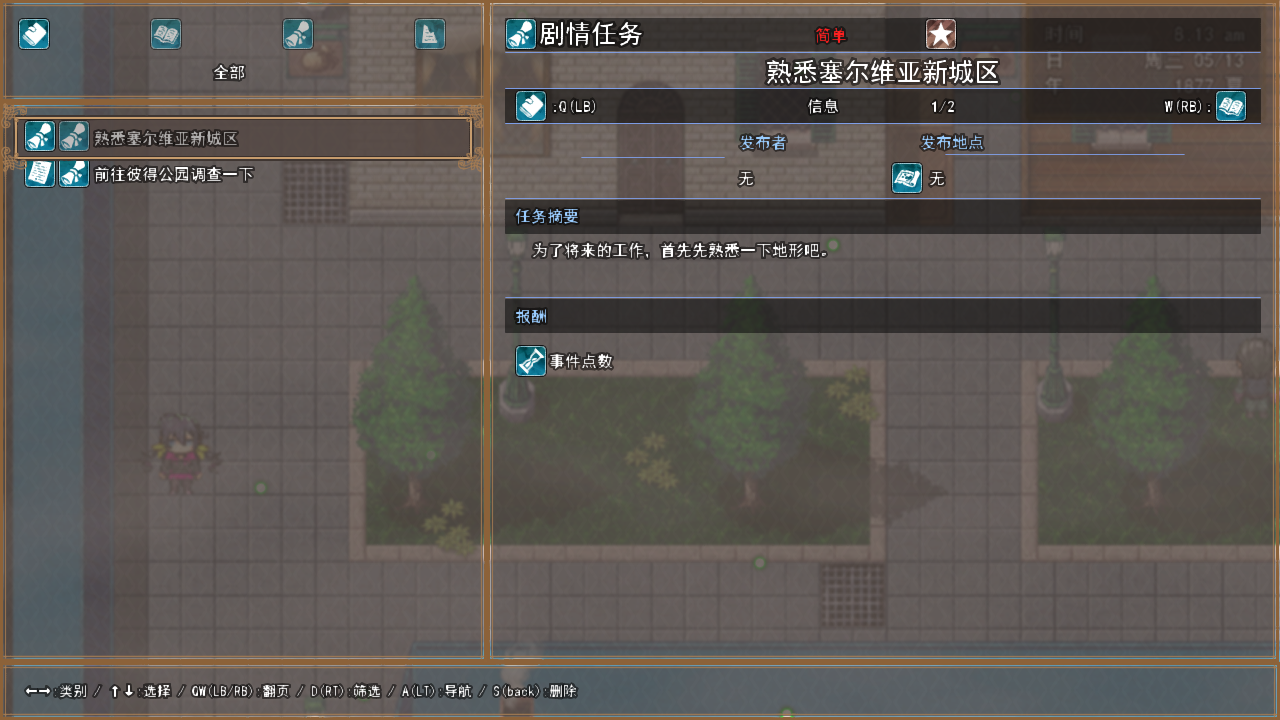Click the S(back):删除 delete hint

pos(535,691)
